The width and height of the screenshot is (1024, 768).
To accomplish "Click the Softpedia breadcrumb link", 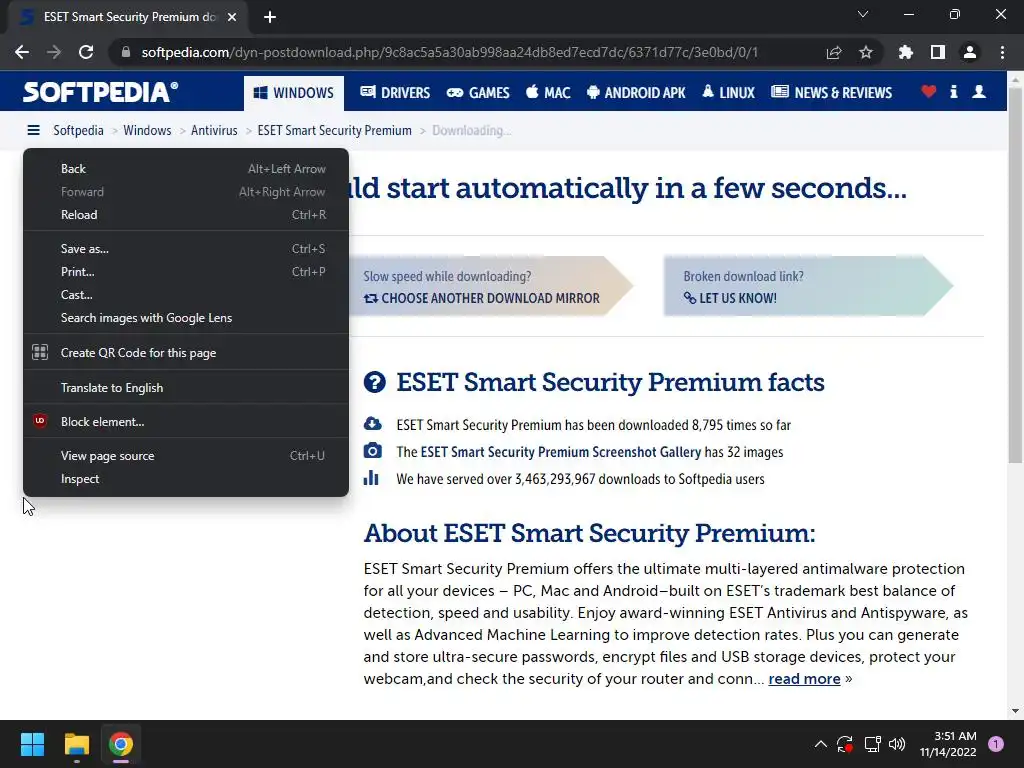I will 78,130.
